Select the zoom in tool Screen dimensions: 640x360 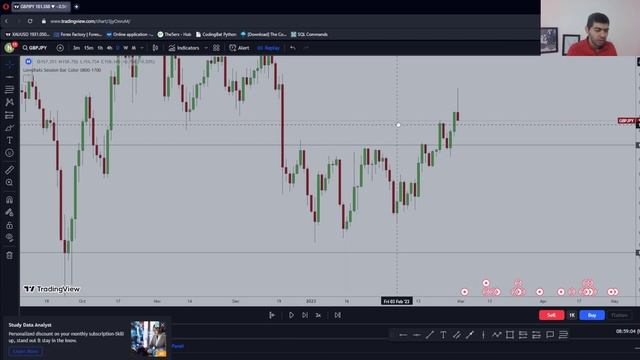[9, 182]
